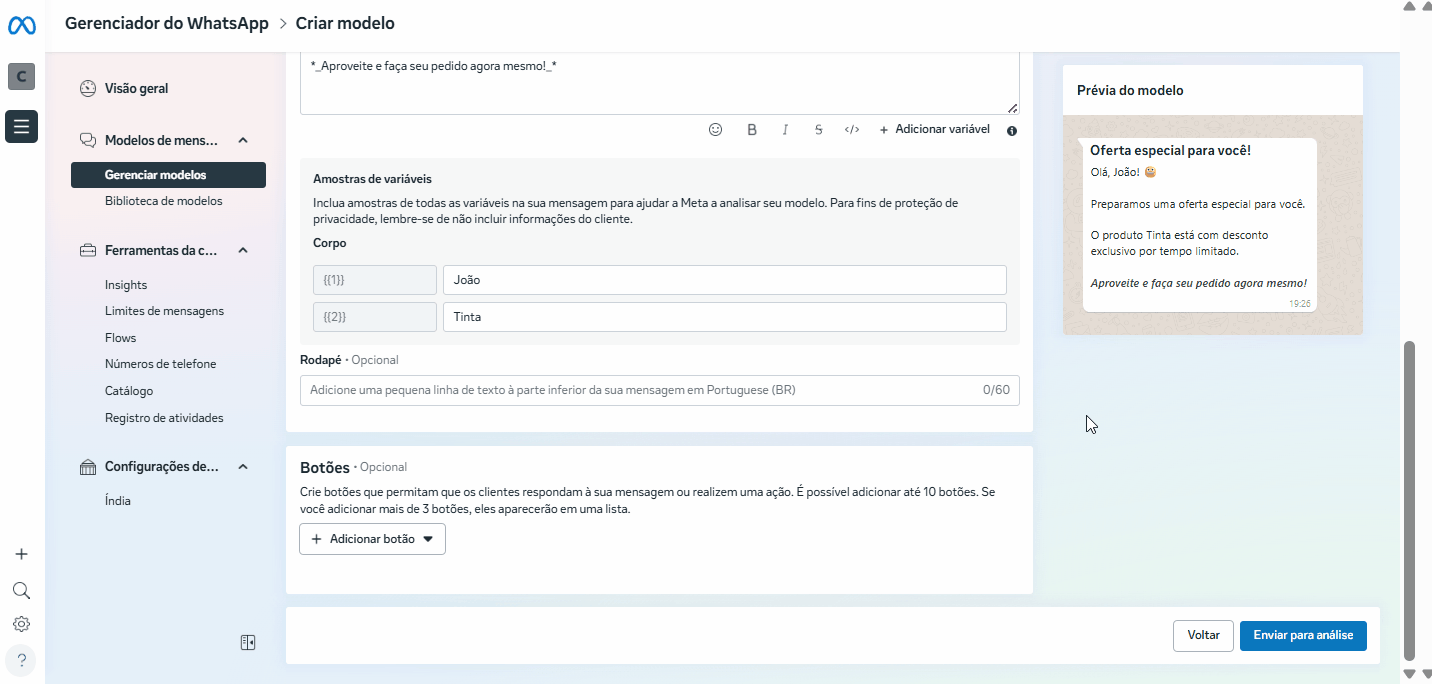Open the settings gear icon
The height and width of the screenshot is (684, 1432).
pos(21,624)
